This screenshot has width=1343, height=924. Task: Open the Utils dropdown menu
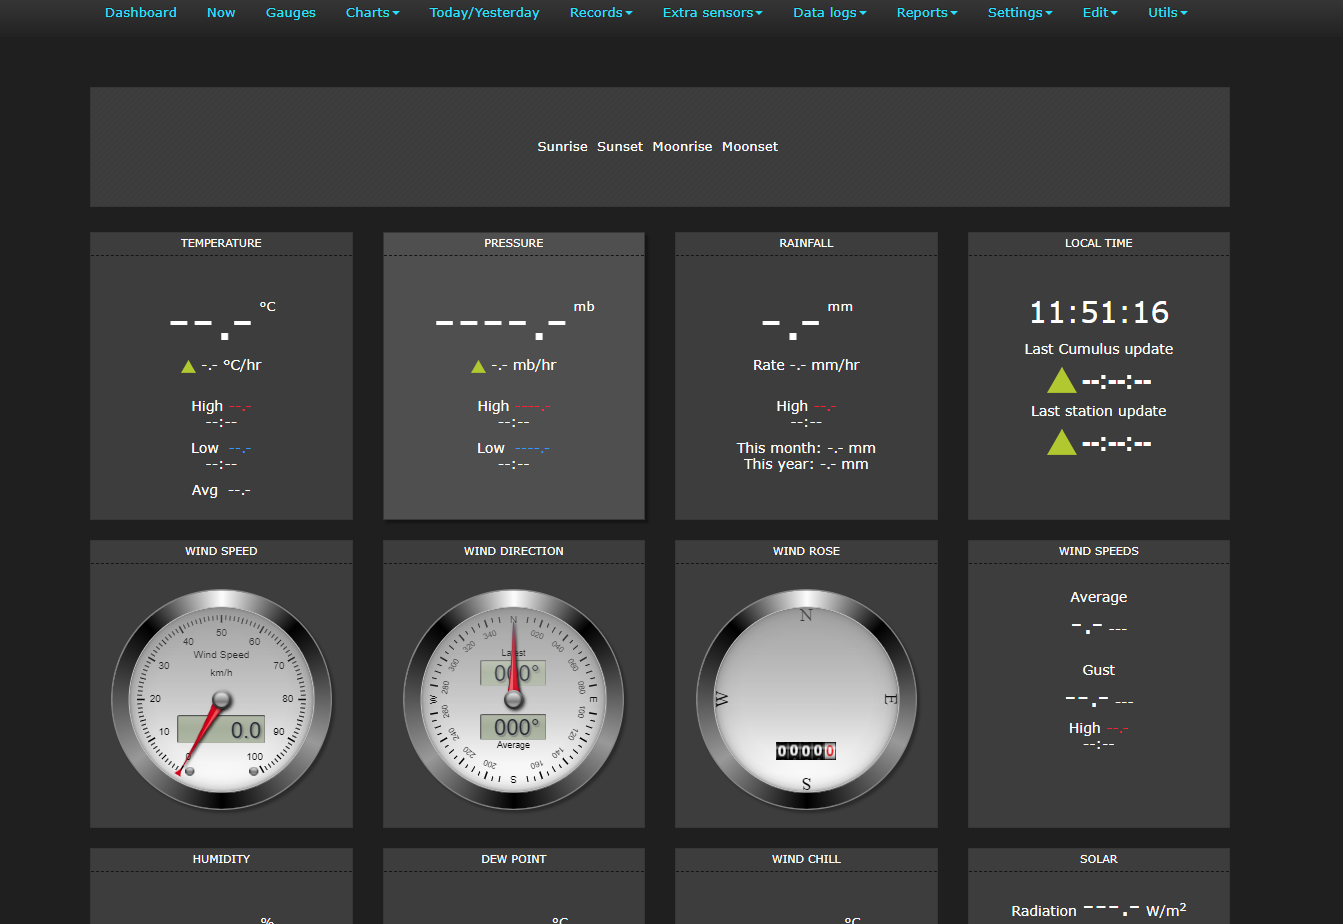tap(1167, 13)
